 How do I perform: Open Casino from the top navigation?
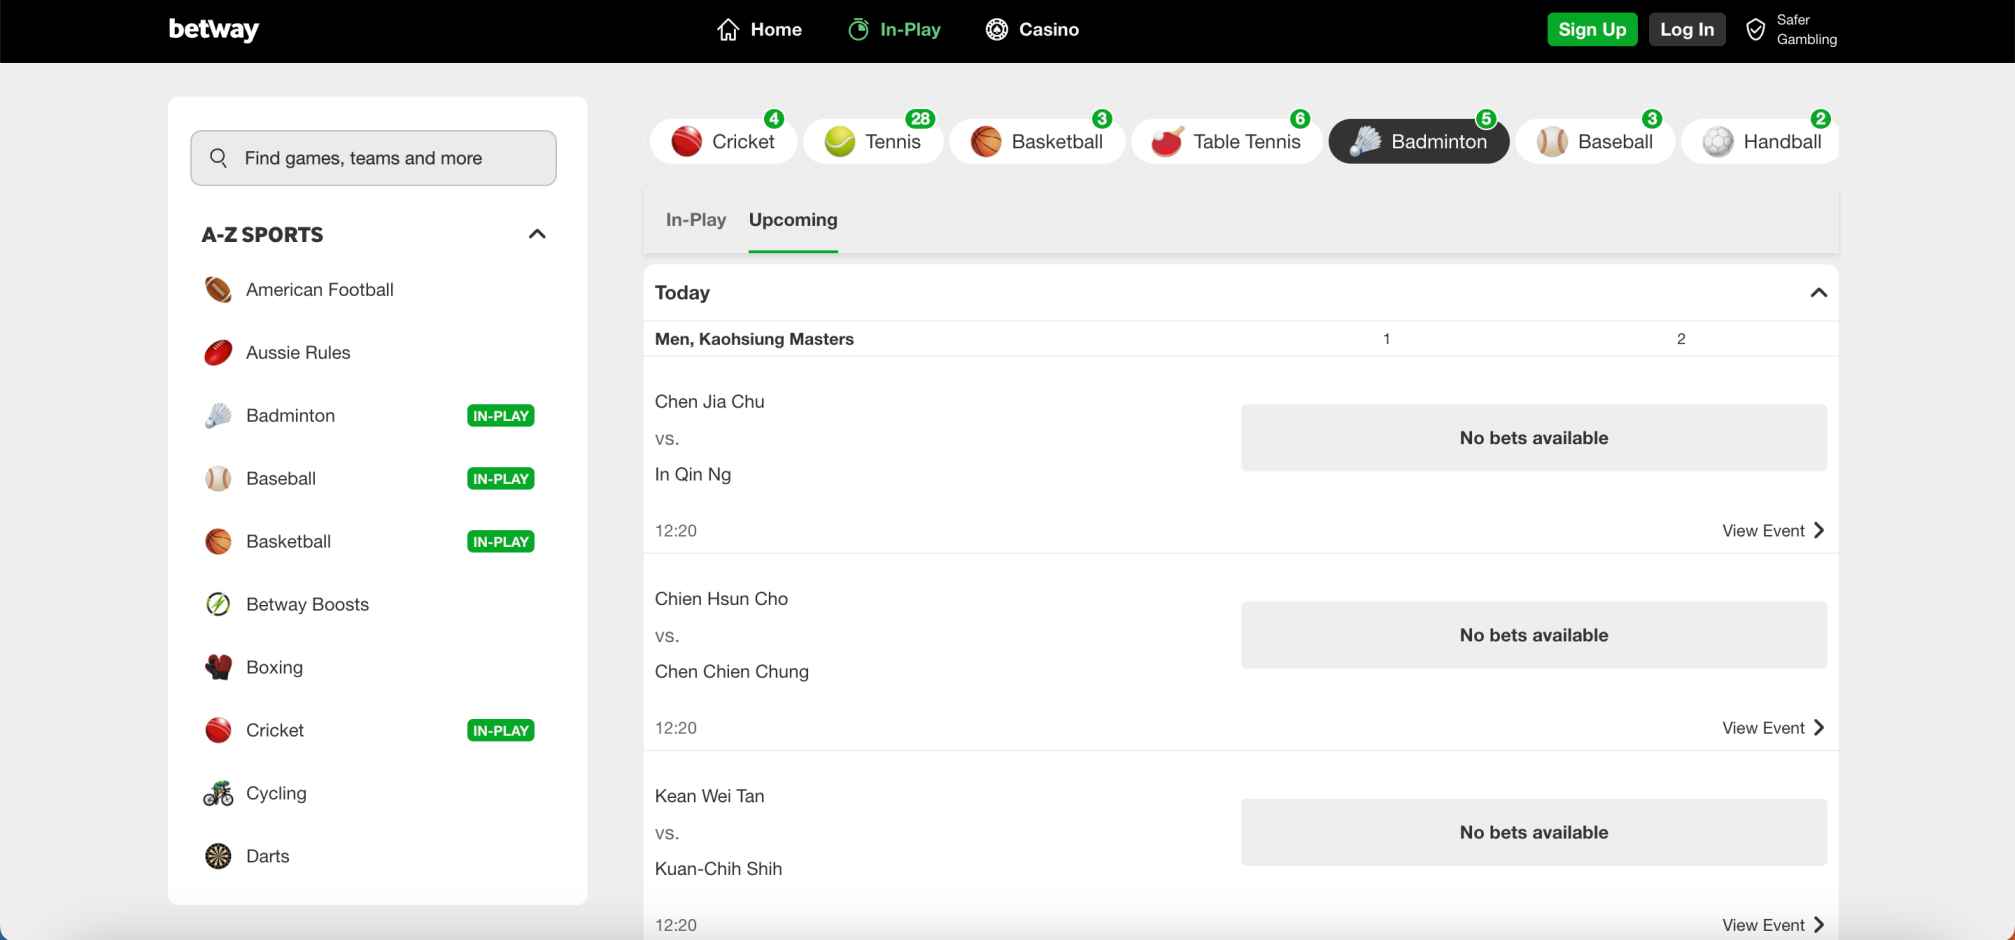(1032, 30)
